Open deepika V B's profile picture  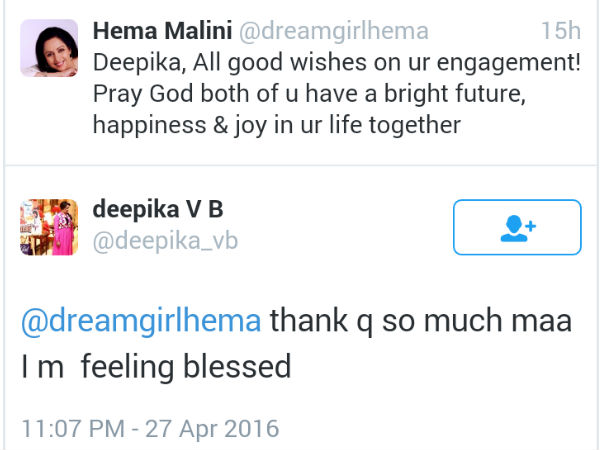pyautogui.click(x=49, y=227)
